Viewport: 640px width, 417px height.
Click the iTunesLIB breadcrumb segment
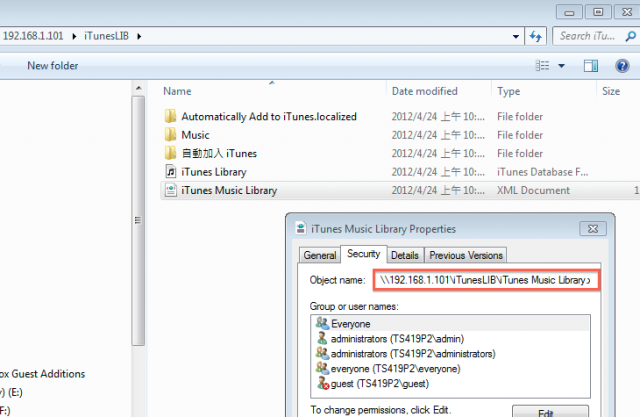(107, 36)
